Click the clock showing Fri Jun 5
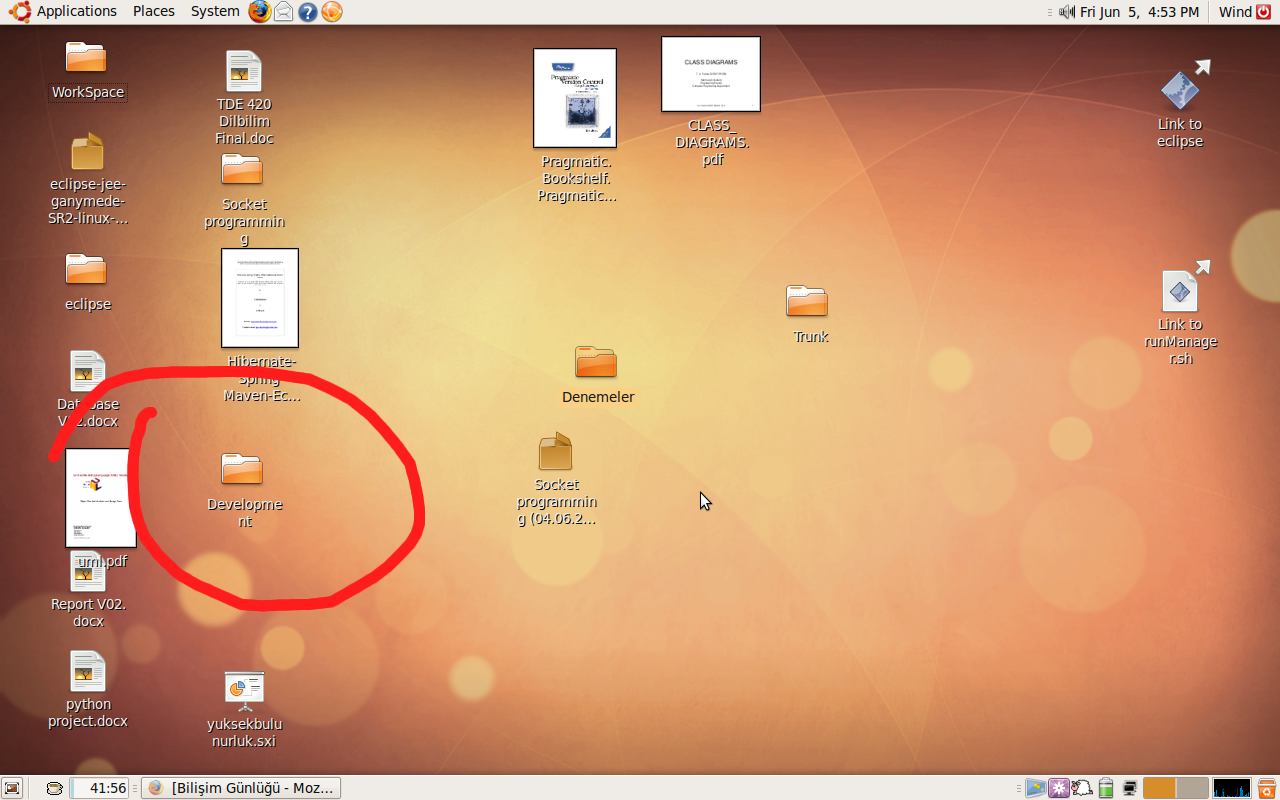 1139,12
